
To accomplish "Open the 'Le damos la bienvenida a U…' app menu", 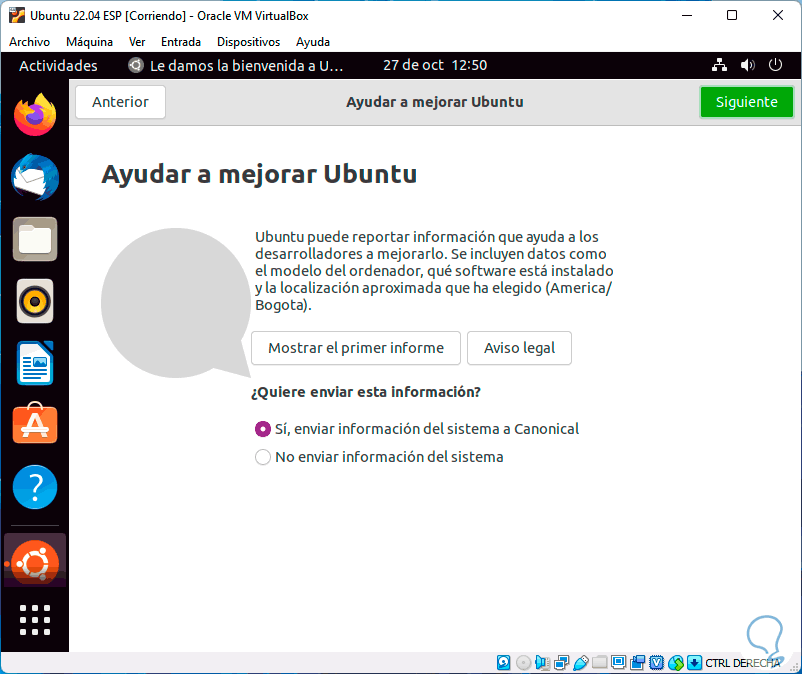I will point(235,65).
